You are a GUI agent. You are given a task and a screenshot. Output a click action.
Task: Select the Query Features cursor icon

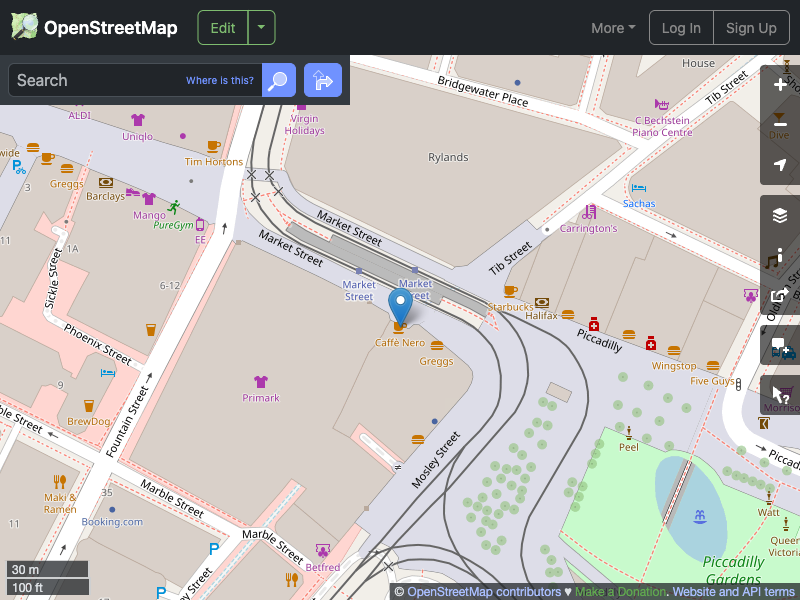(x=780, y=394)
